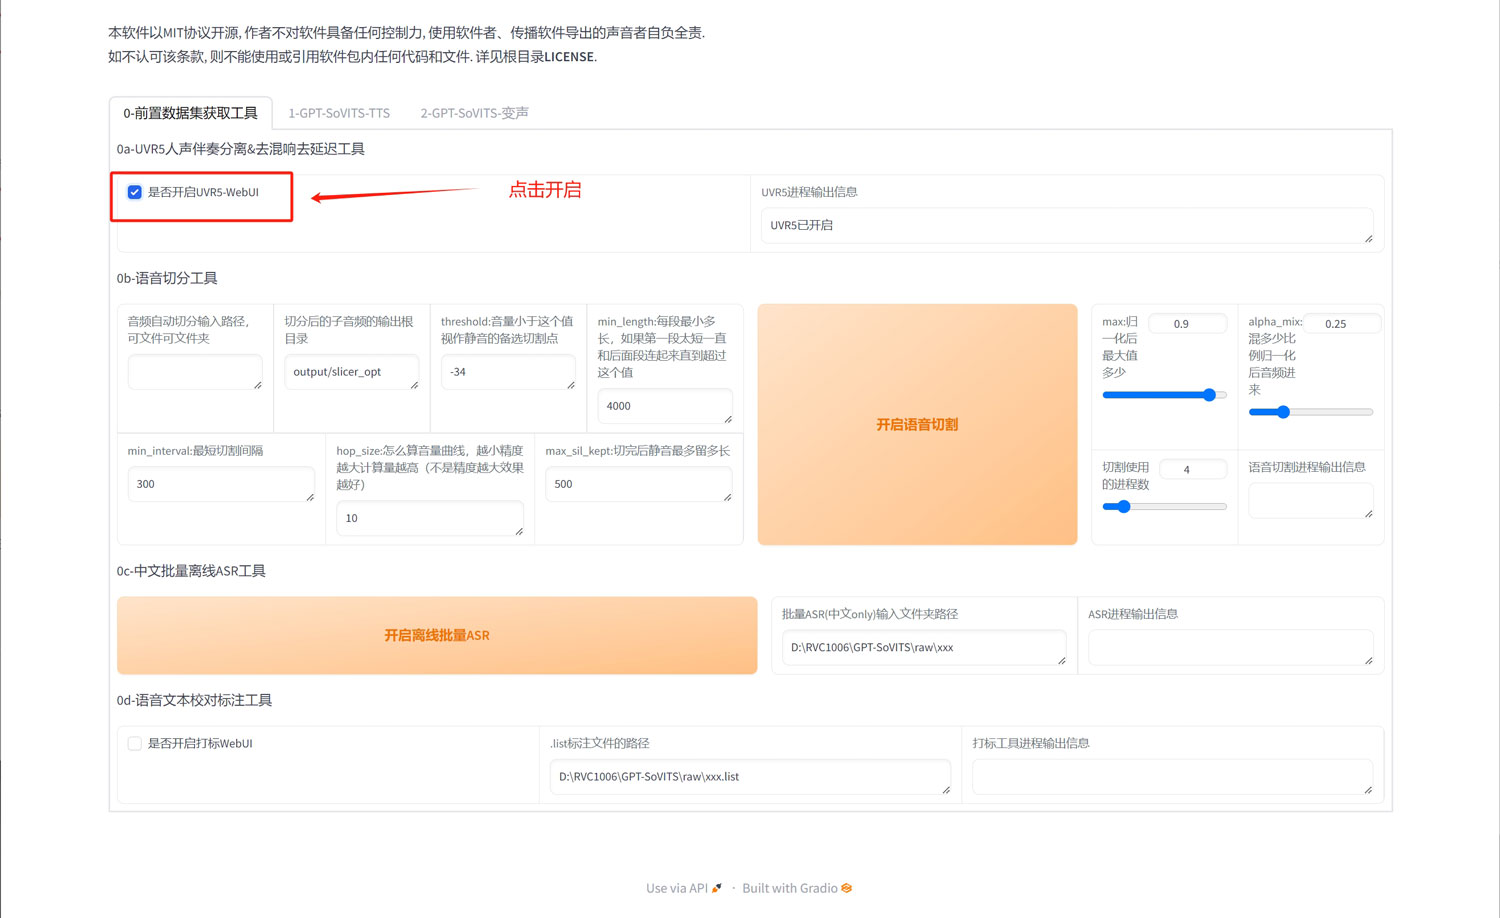
Task: Open the 0-前置数据集获取工具 tab
Action: click(190, 113)
